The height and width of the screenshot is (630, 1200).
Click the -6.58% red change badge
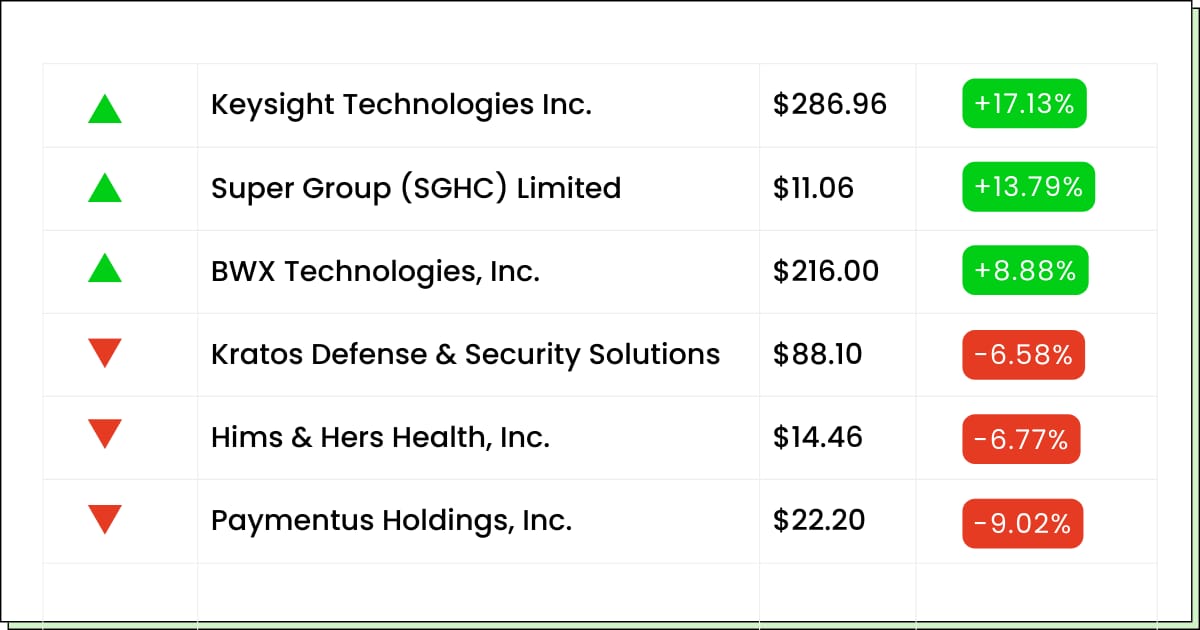[x=1023, y=355]
